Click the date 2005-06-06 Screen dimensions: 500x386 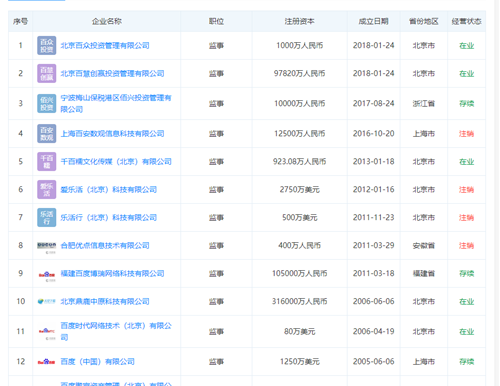374,362
